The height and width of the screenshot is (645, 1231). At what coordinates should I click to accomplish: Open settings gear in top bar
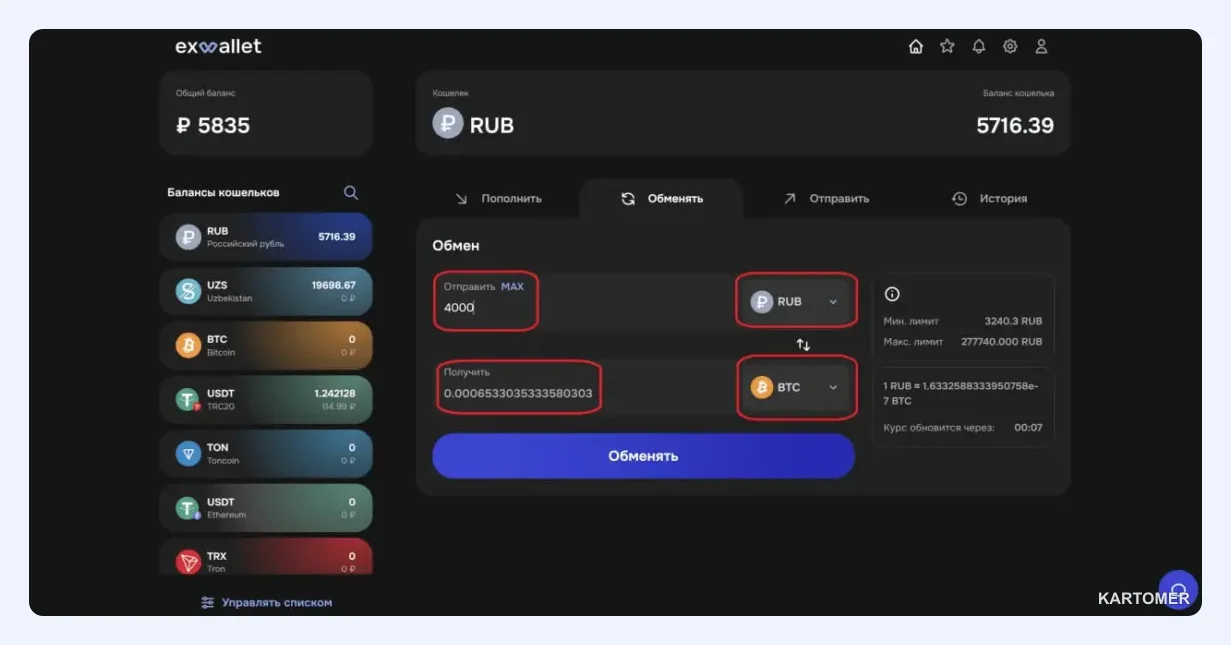tap(1010, 46)
